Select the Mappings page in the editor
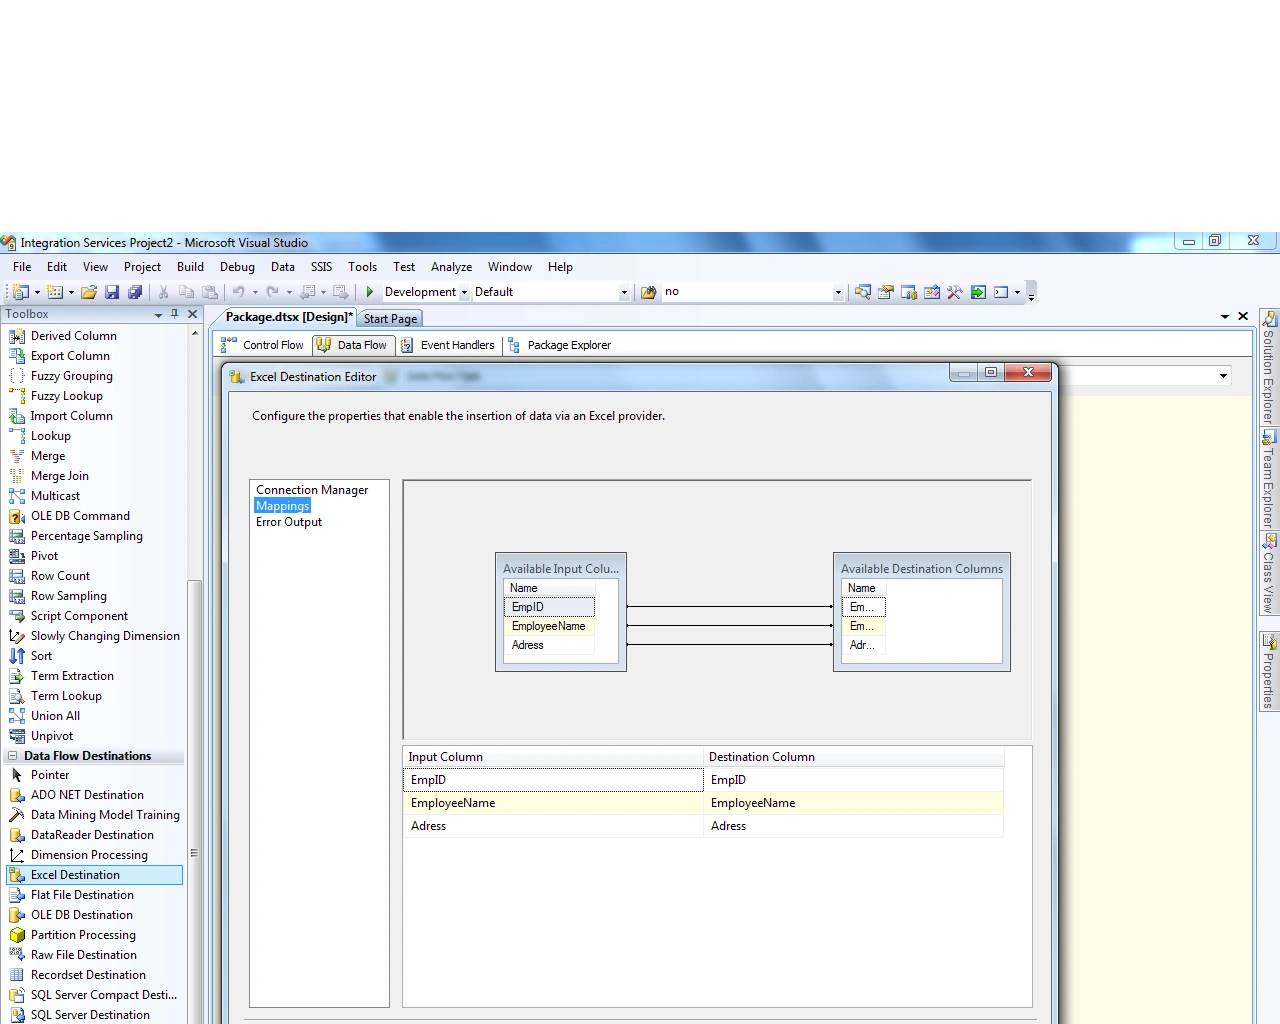The height and width of the screenshot is (1024, 1280). pyautogui.click(x=283, y=506)
